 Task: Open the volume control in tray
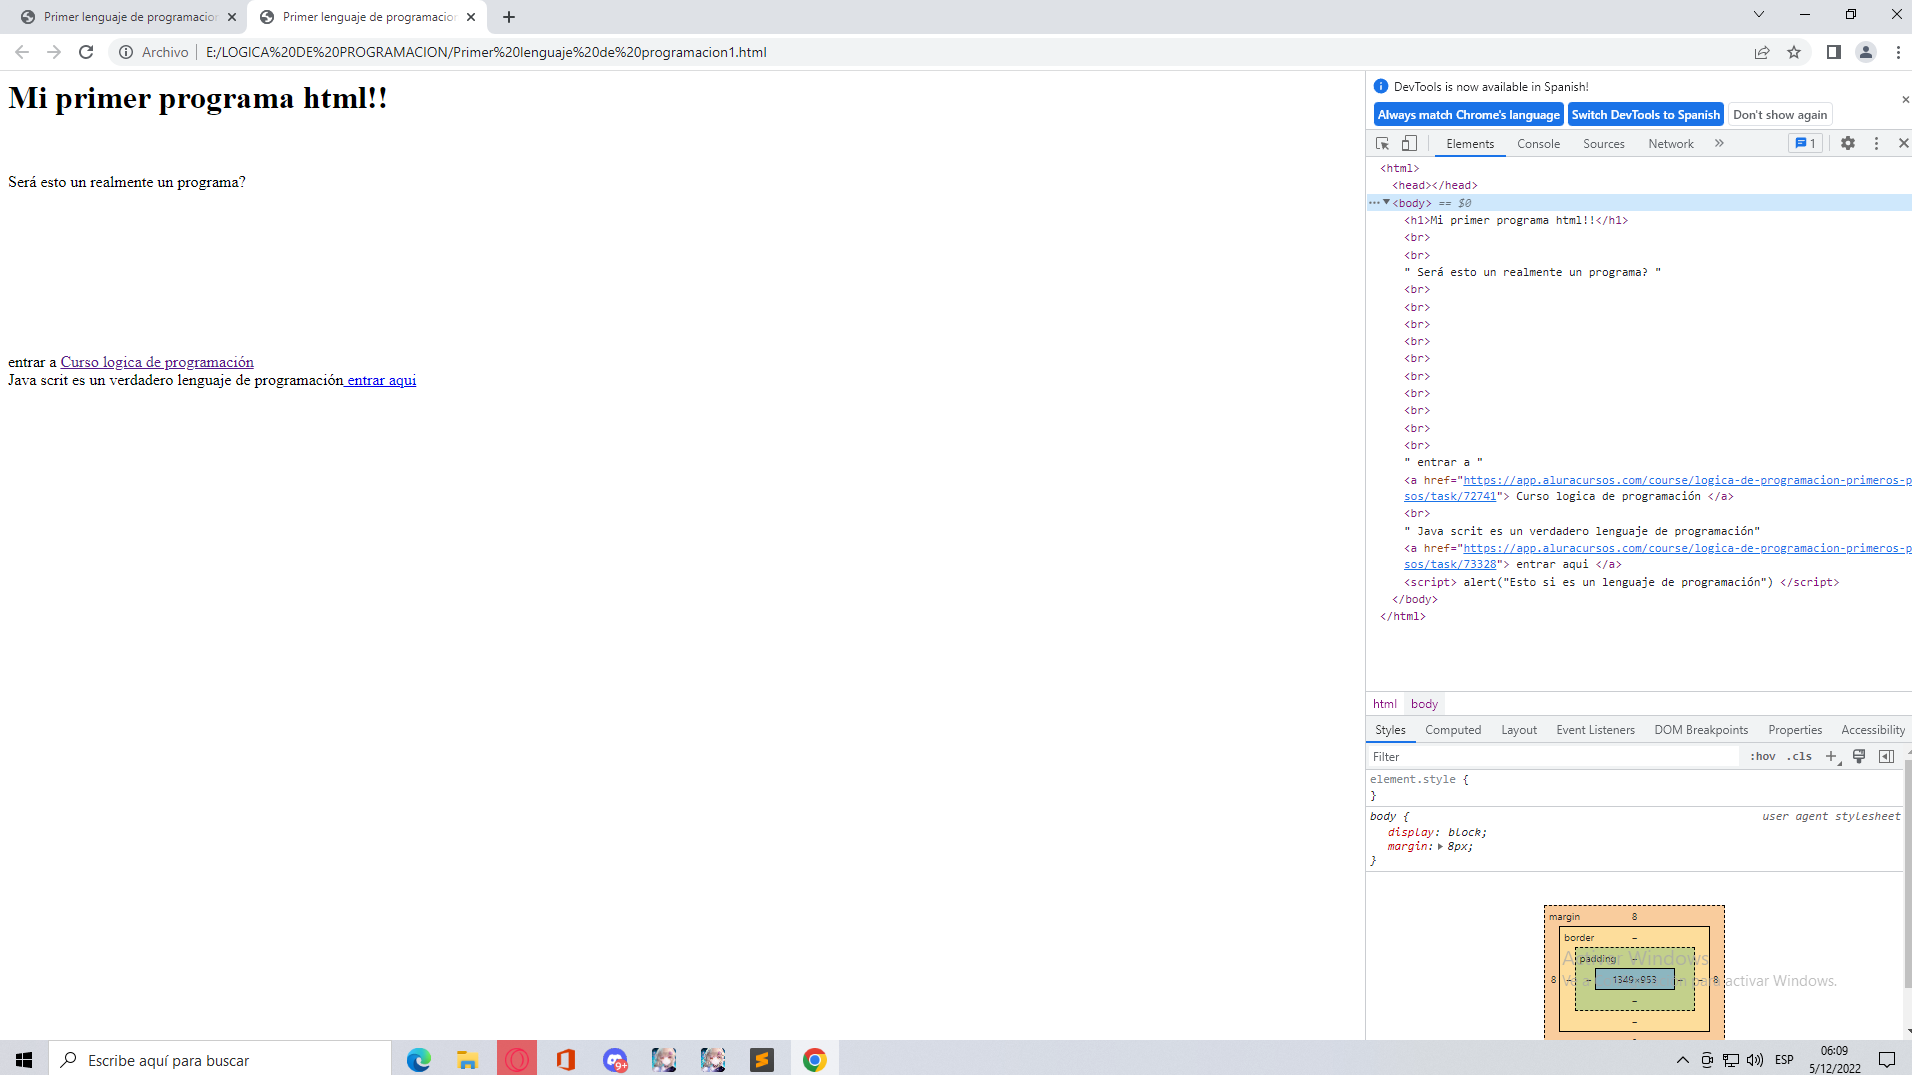point(1755,1060)
